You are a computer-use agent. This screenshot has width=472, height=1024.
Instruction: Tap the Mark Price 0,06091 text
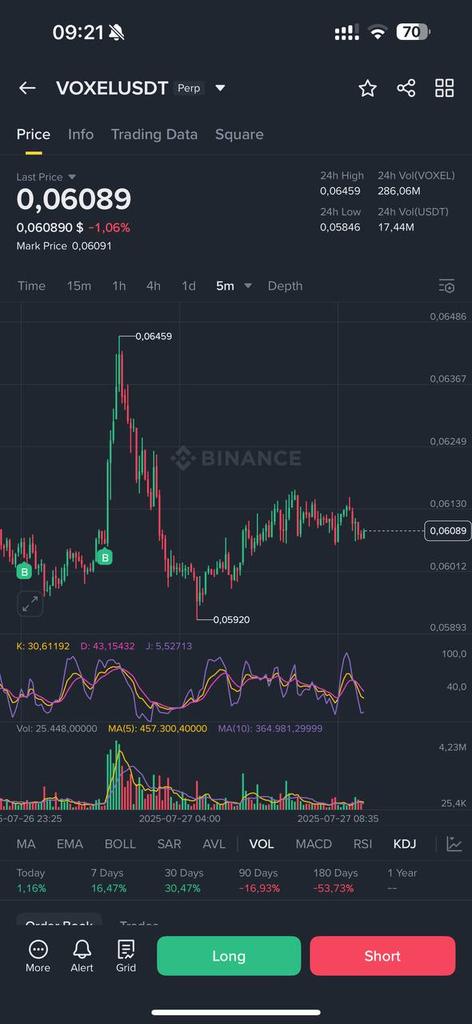click(x=64, y=246)
